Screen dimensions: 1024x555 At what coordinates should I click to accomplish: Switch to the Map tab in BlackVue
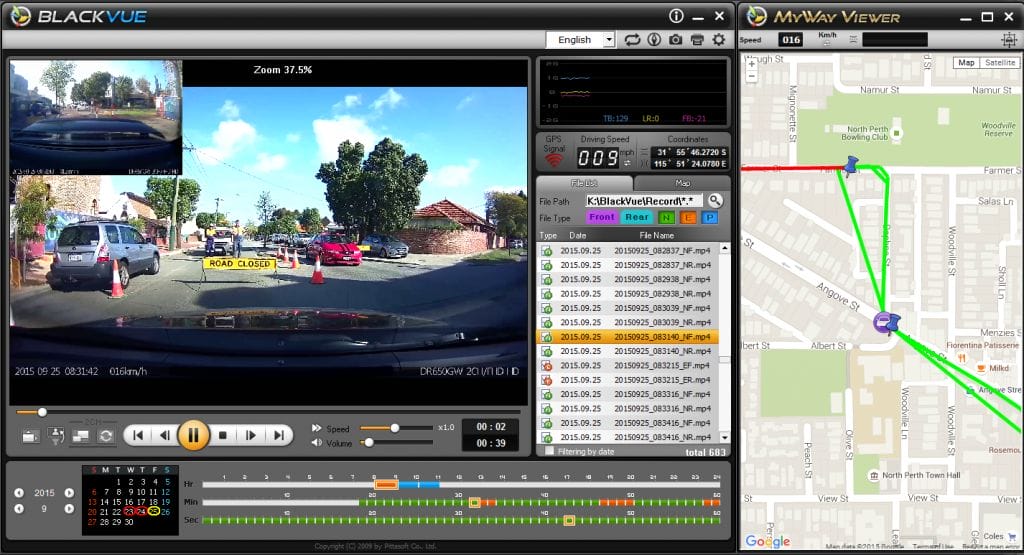tap(682, 183)
